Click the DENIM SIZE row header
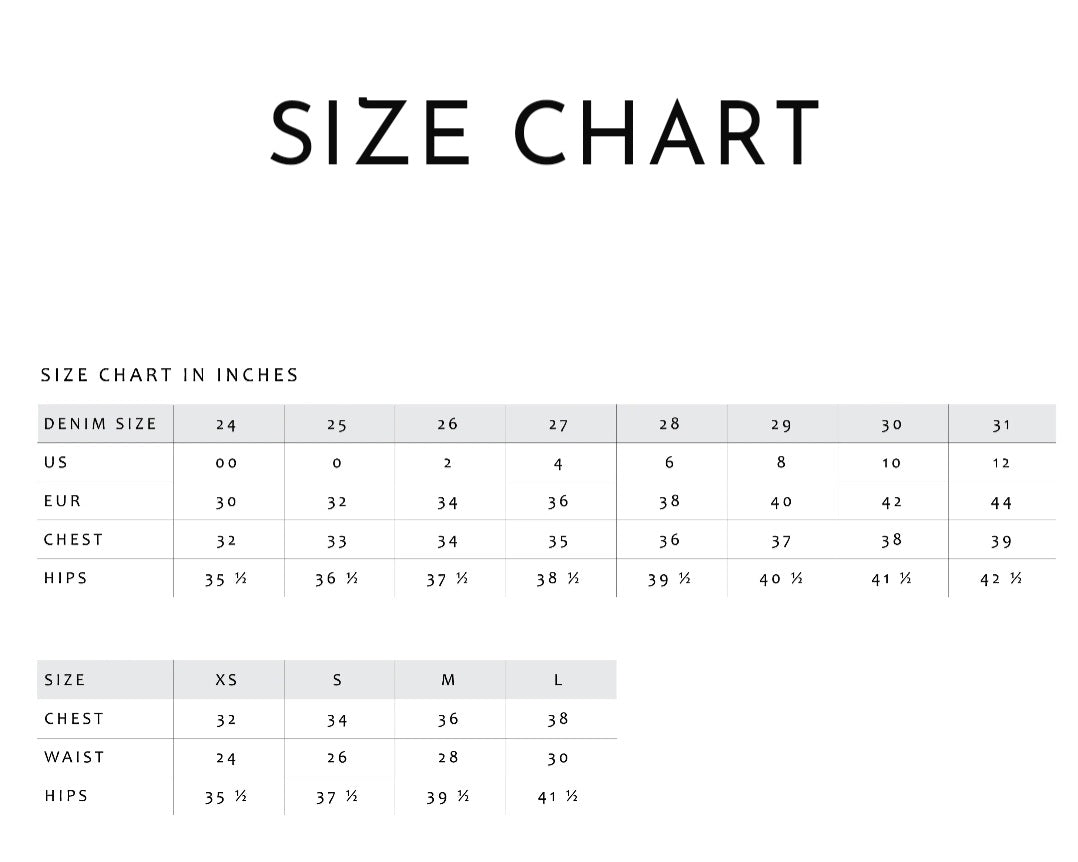 [x=100, y=424]
